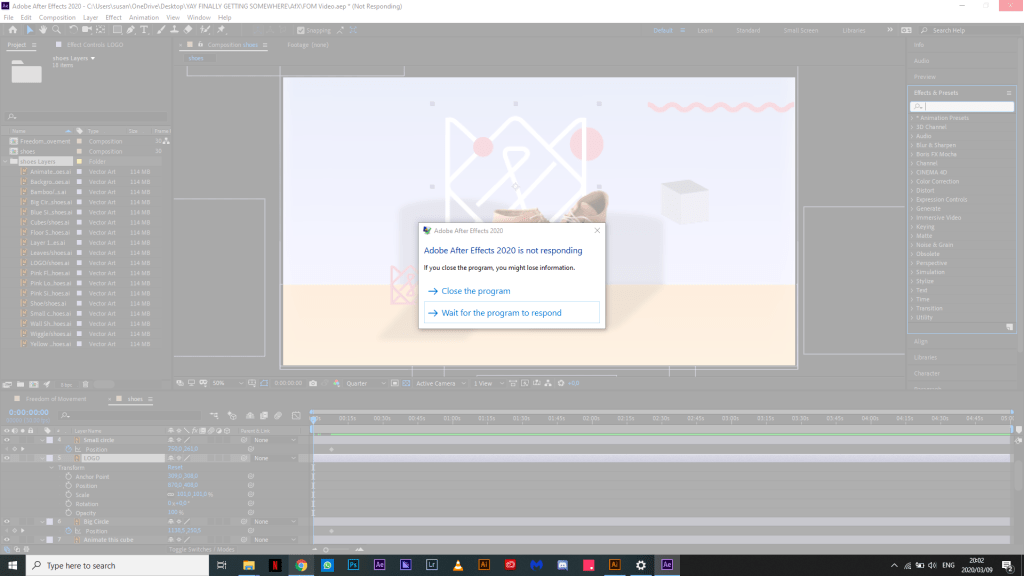Image resolution: width=1024 pixels, height=576 pixels.
Task: Open the Composition menu
Action: click(x=56, y=17)
